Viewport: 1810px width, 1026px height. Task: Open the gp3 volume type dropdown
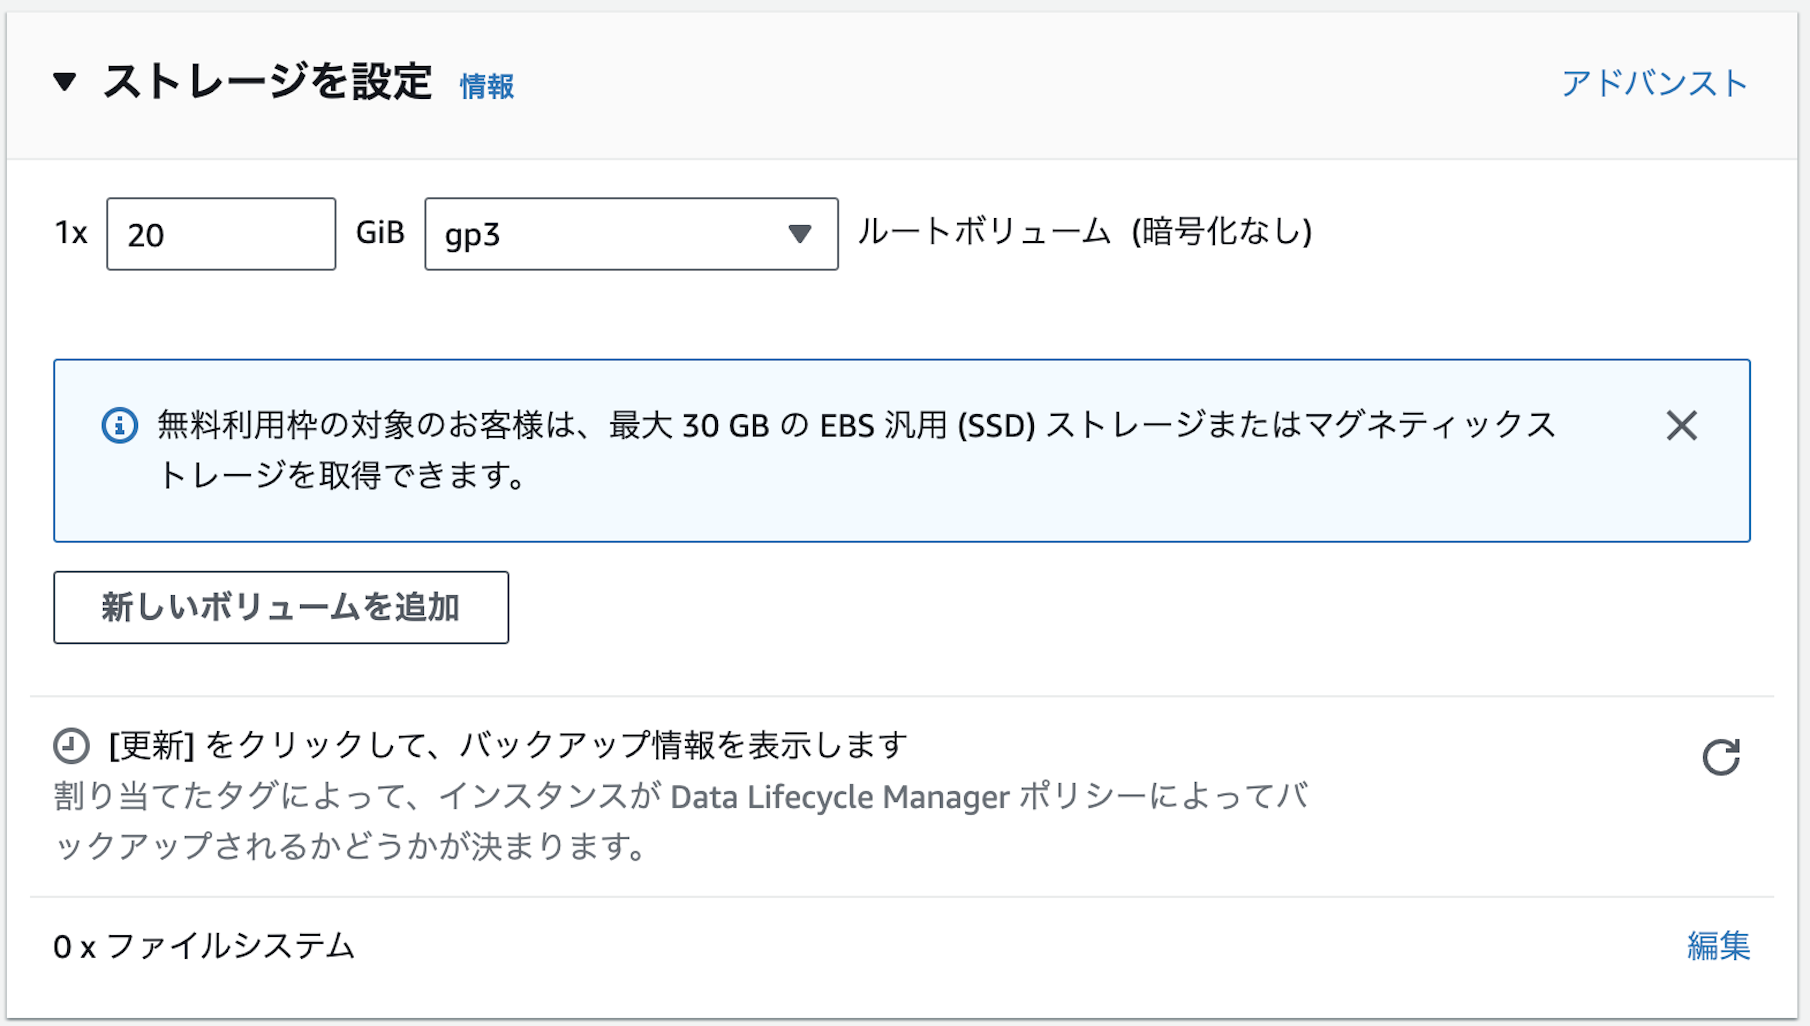[631, 234]
